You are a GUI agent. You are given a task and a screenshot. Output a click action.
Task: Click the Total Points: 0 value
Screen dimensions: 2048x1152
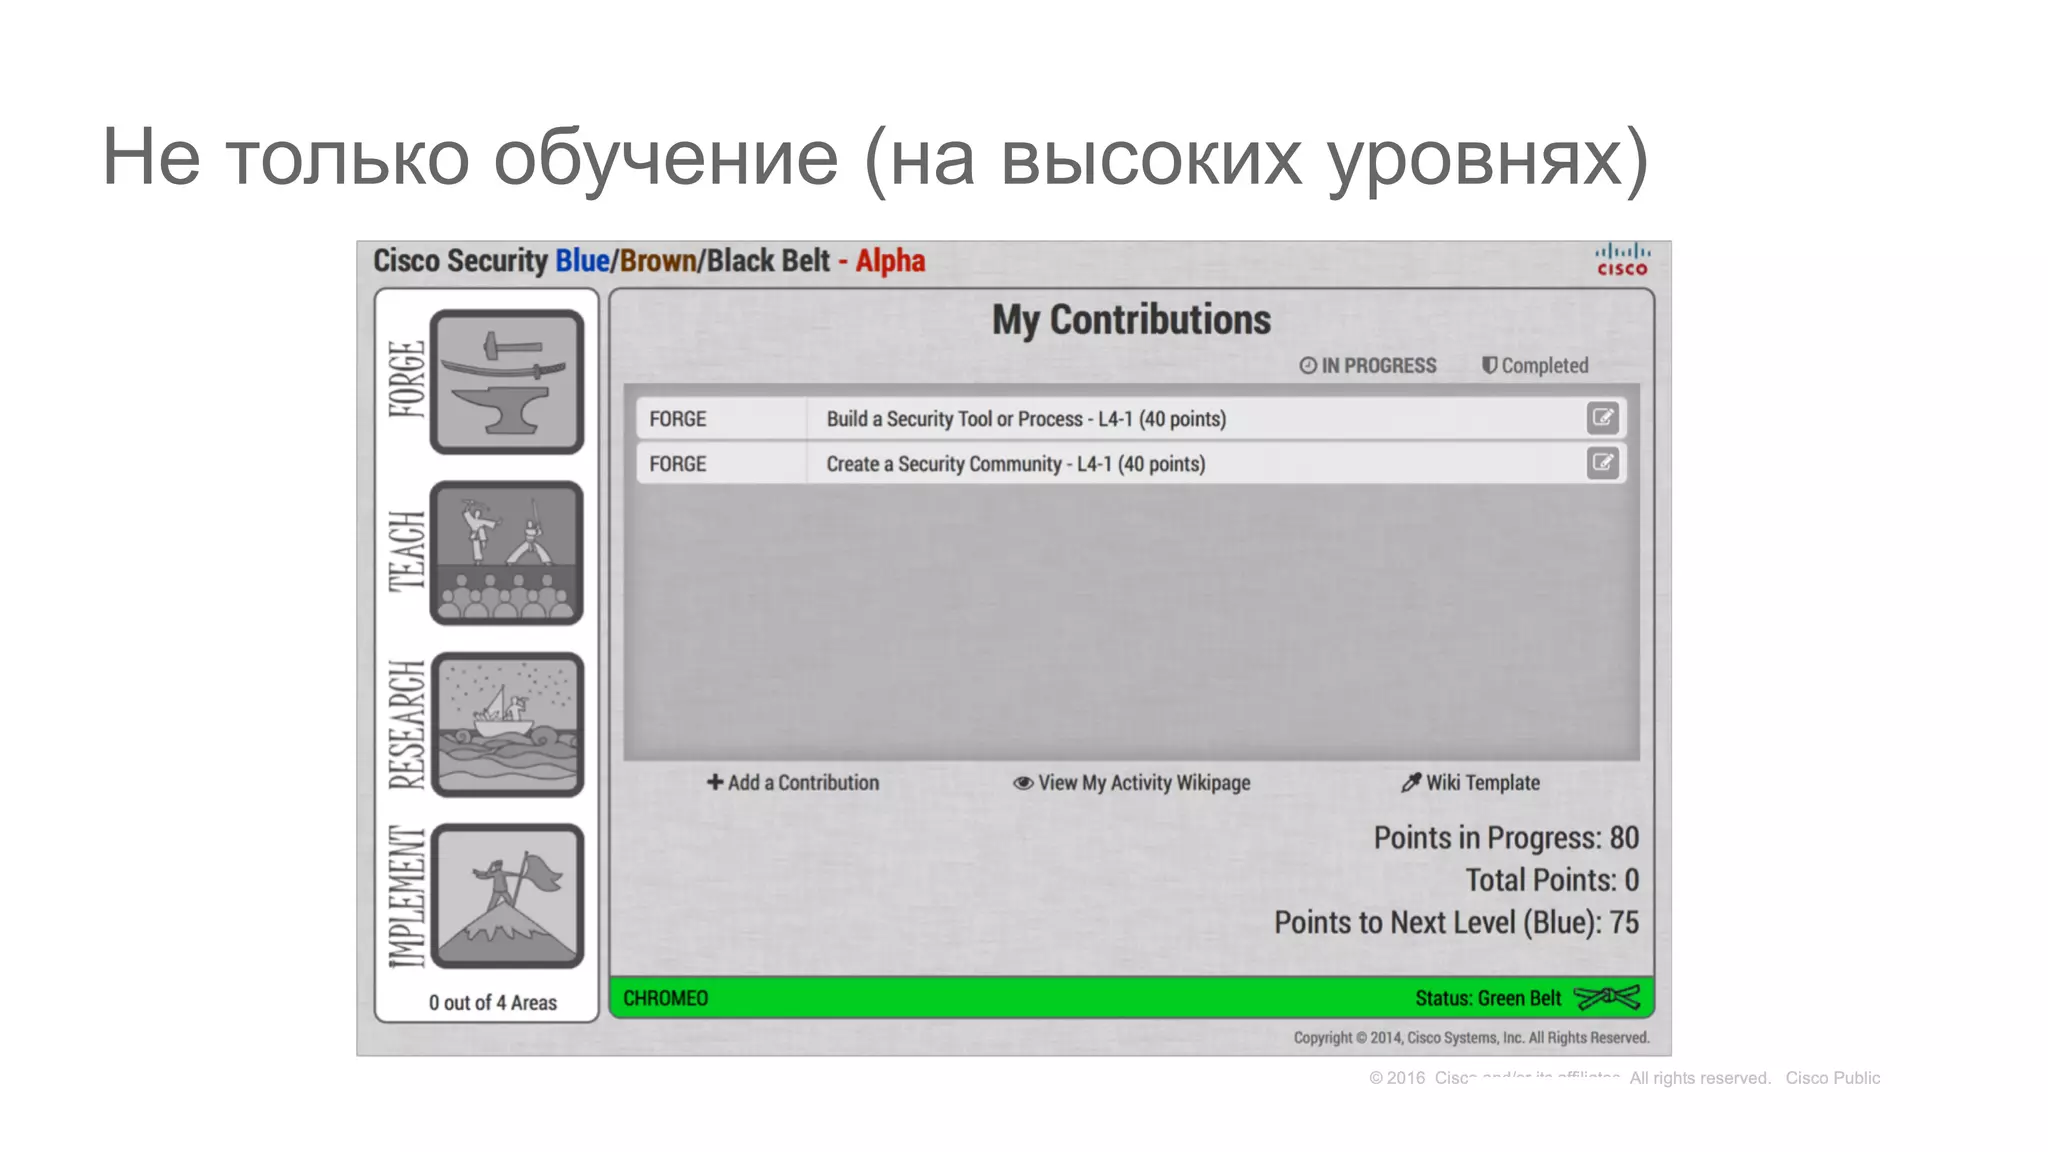coord(1552,880)
